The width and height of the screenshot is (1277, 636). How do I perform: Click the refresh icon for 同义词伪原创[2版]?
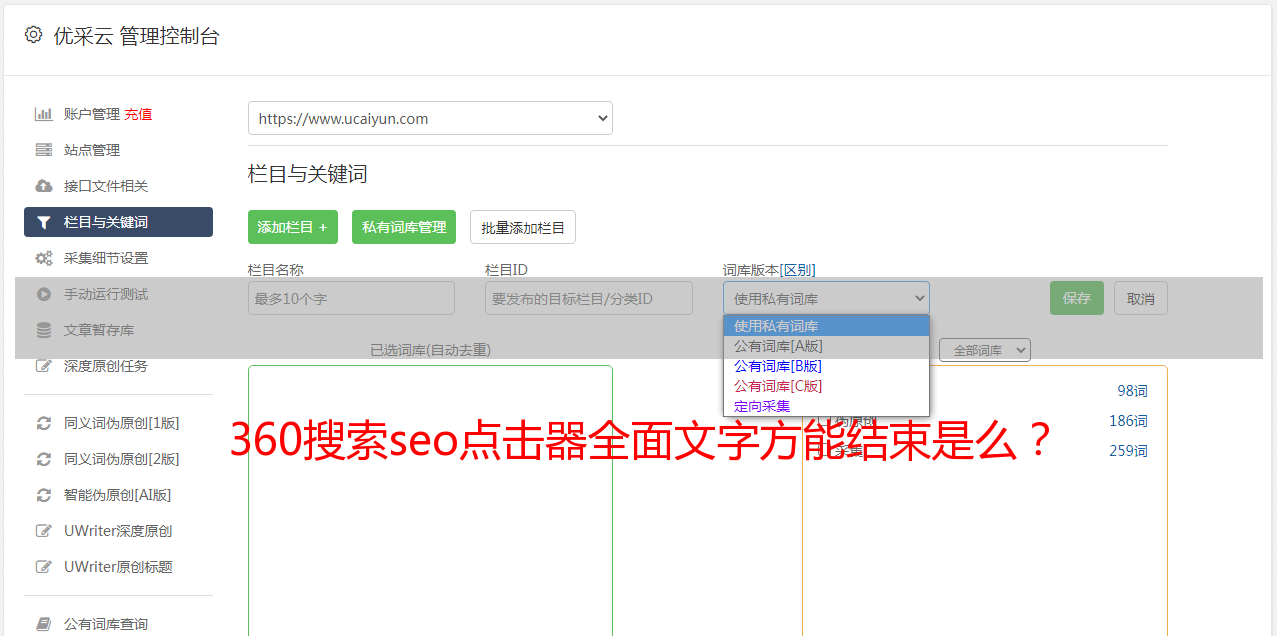(x=44, y=459)
